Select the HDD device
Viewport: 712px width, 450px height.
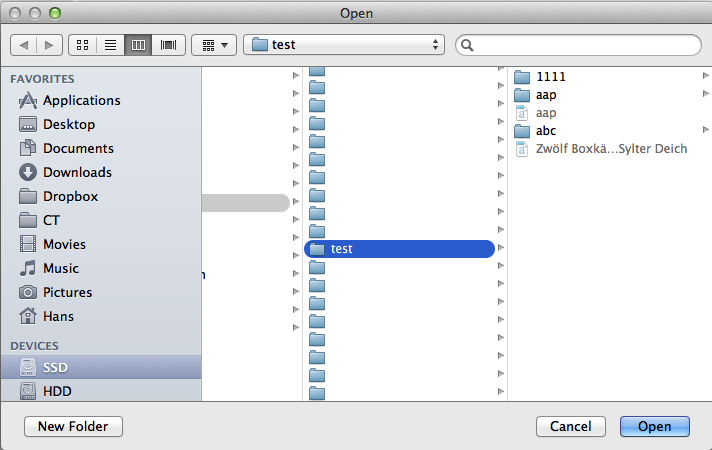click(57, 391)
